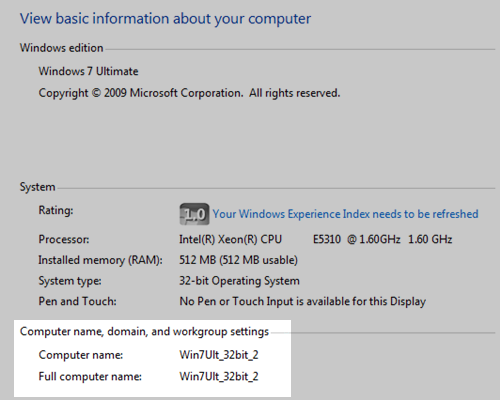This screenshot has height=400, width=500.
Task: Click the Microsoft copyright notice line
Action: 189,93
